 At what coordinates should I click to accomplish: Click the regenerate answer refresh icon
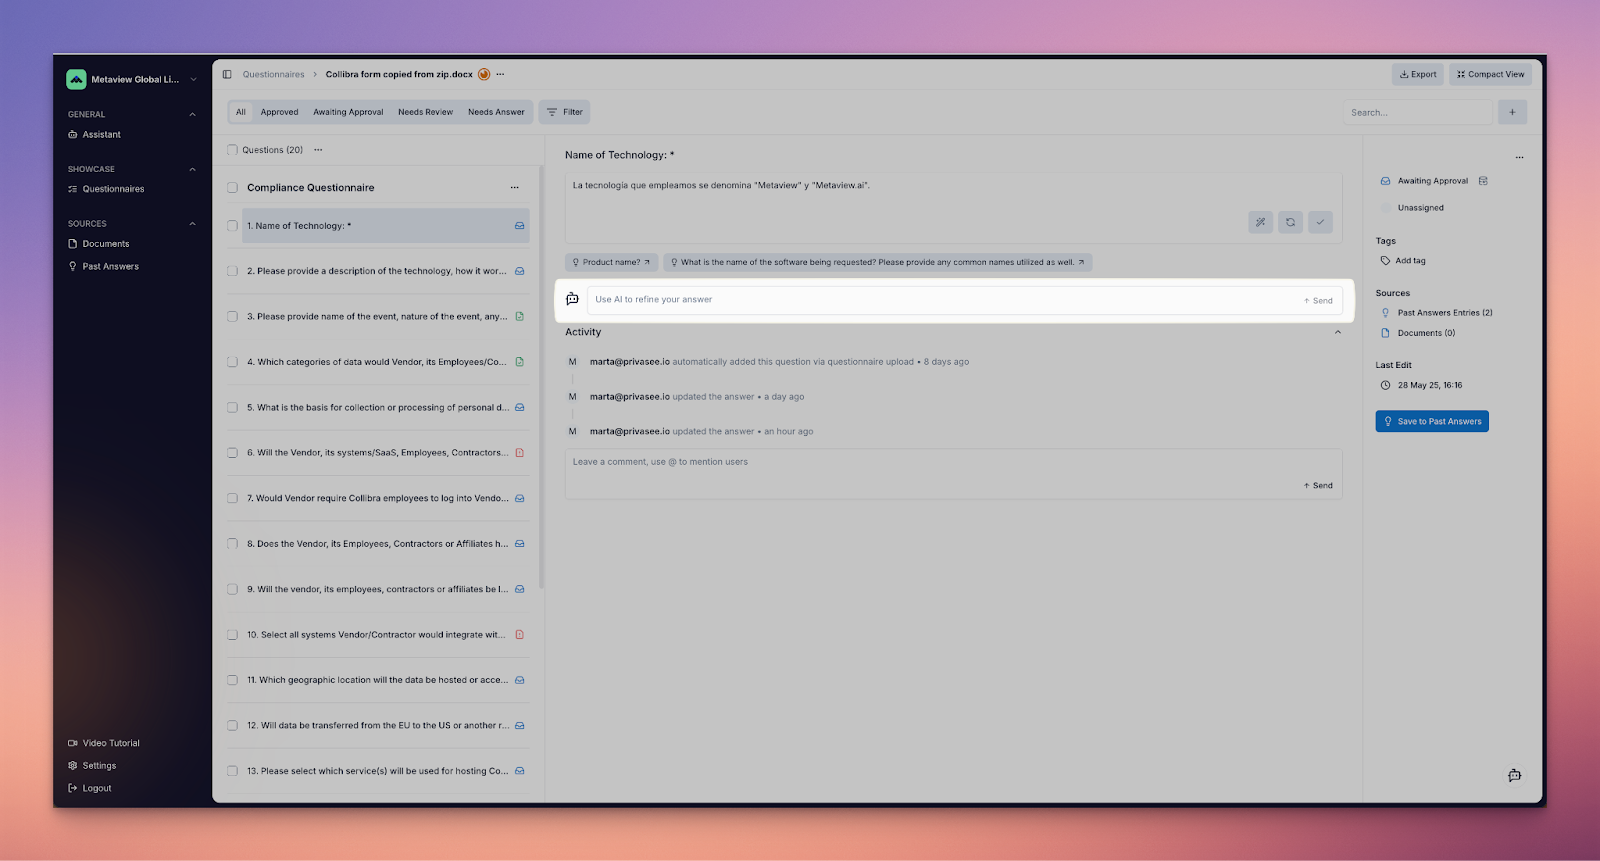pos(1290,222)
